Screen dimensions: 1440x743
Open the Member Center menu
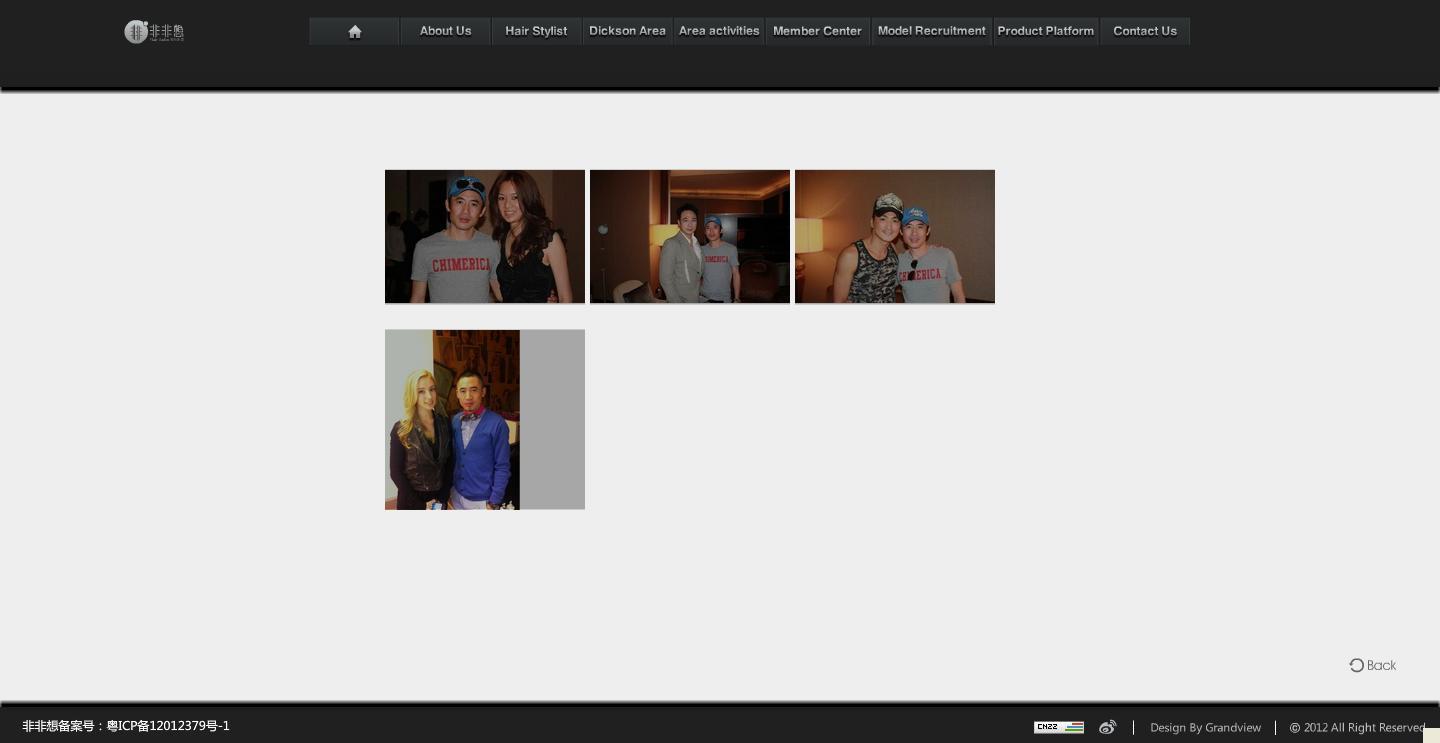(x=817, y=31)
